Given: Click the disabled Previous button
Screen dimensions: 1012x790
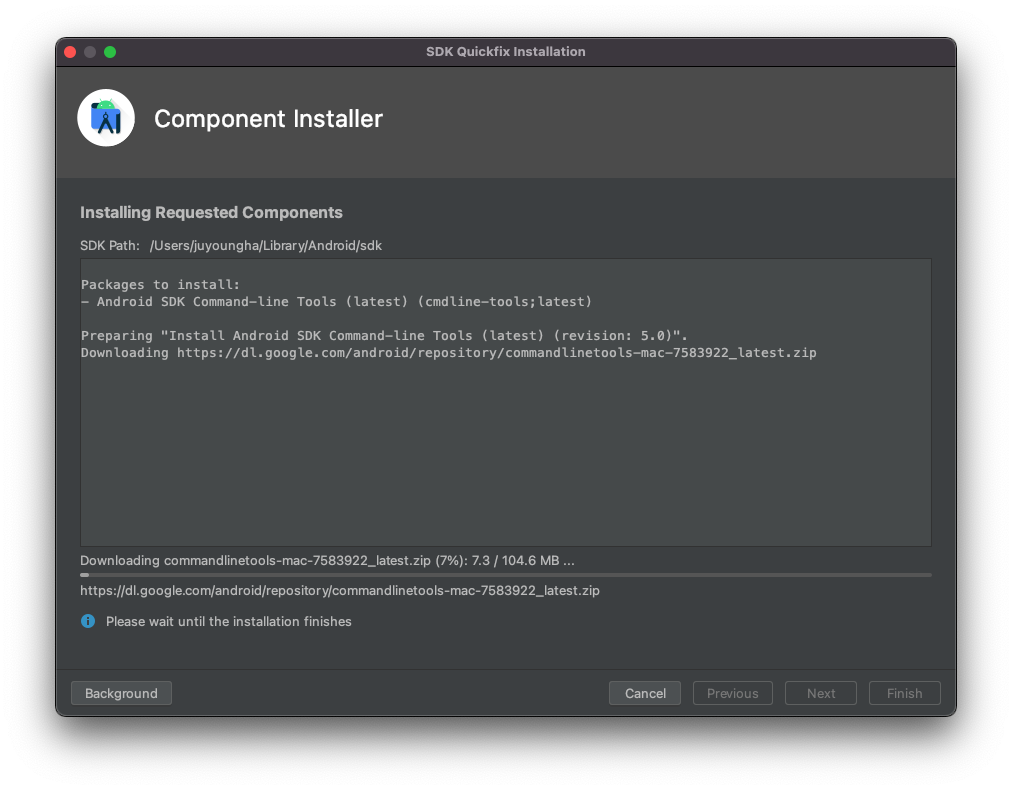Looking at the screenshot, I should click(733, 693).
